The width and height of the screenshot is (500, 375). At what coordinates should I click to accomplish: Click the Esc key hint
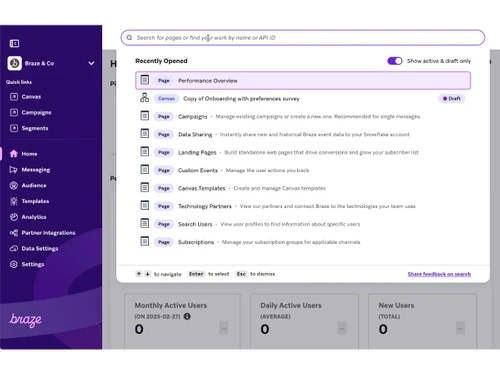tap(241, 274)
